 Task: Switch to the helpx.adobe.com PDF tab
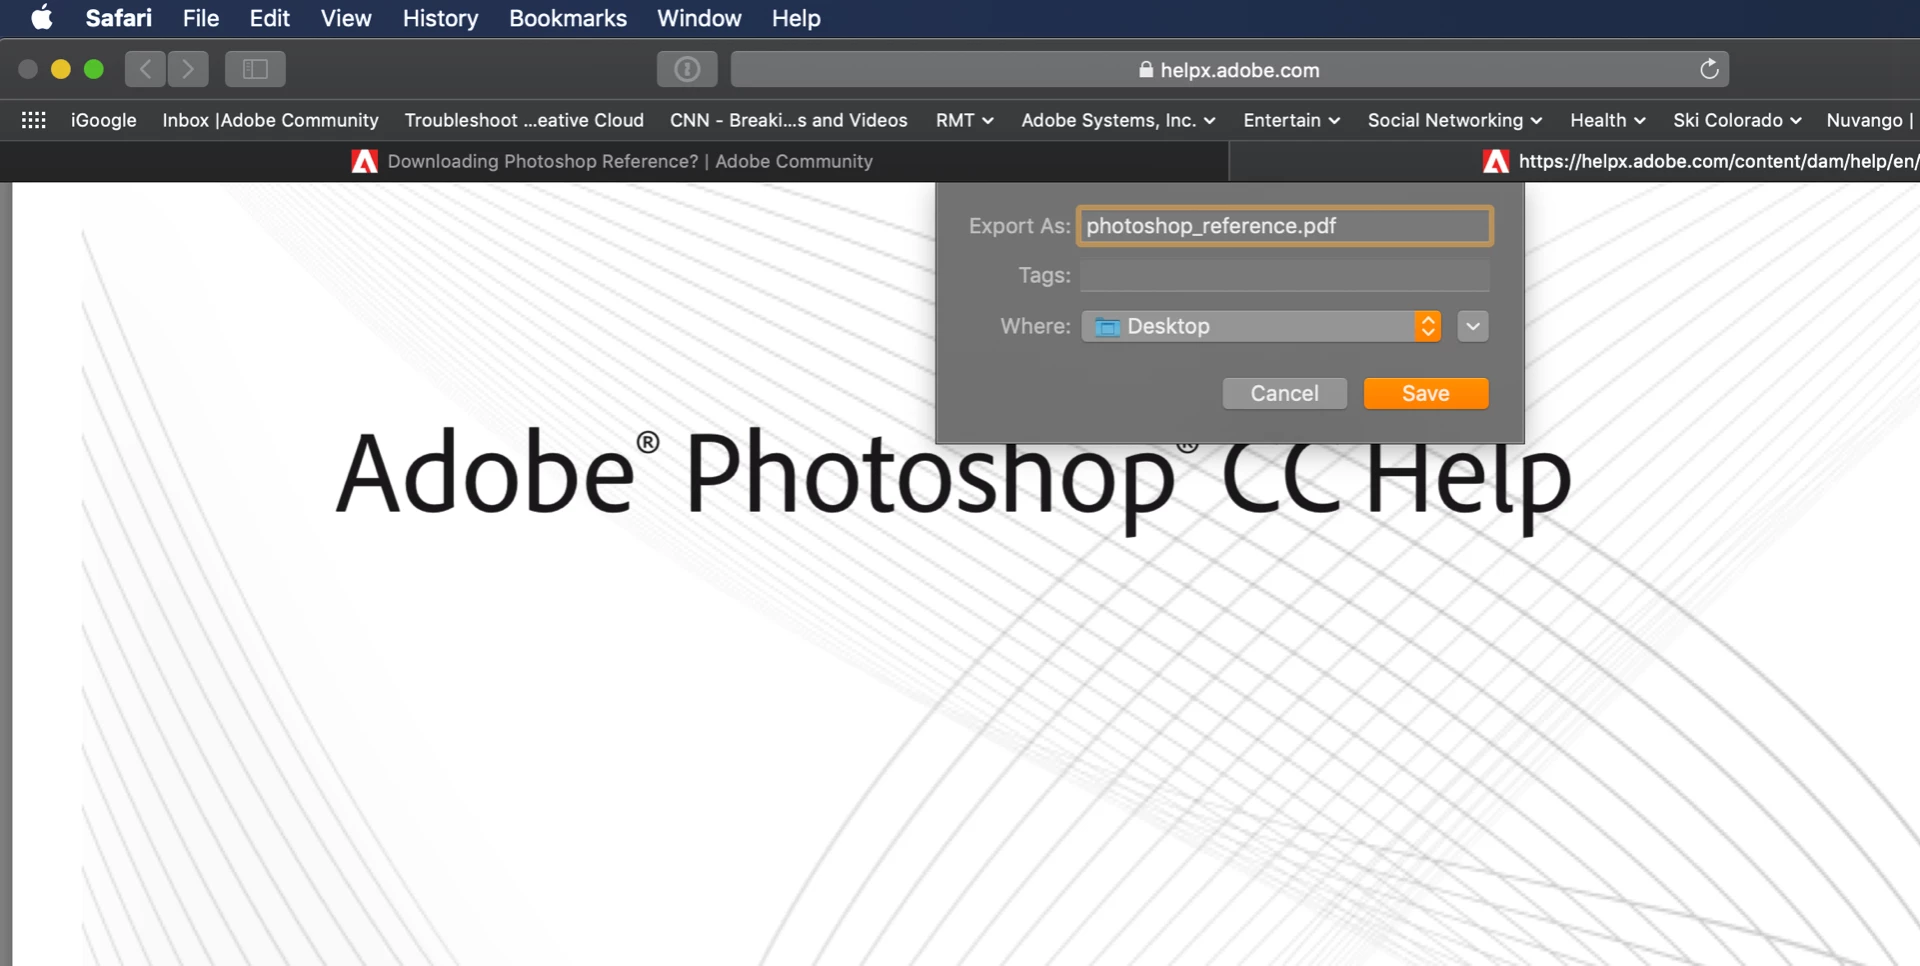coord(1575,161)
